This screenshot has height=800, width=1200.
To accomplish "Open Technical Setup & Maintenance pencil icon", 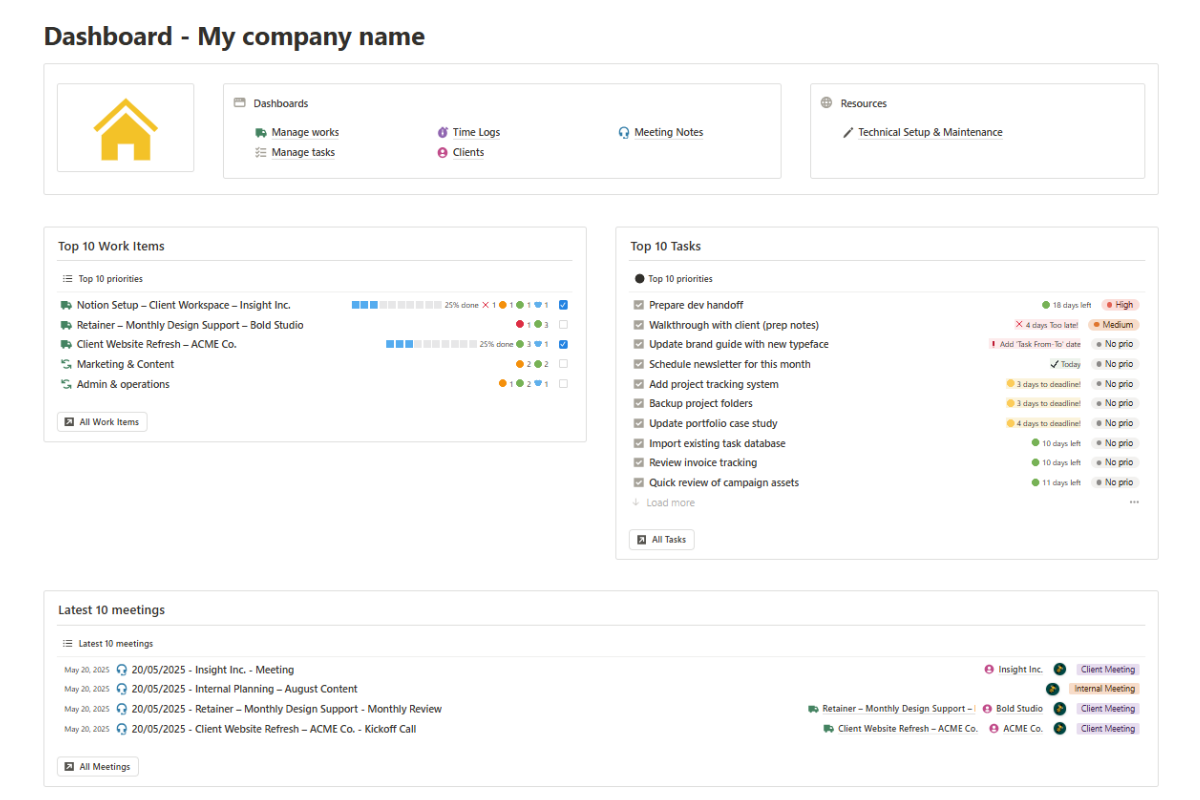I will pos(848,132).
